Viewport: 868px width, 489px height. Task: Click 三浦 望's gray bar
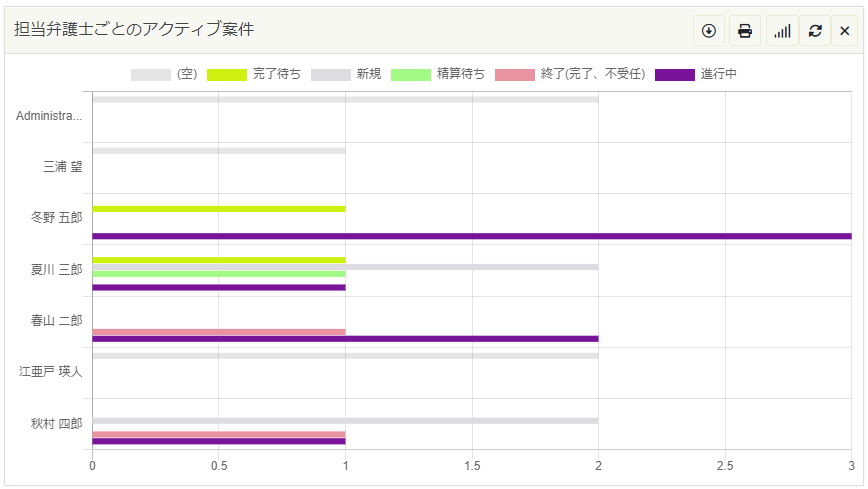point(218,151)
